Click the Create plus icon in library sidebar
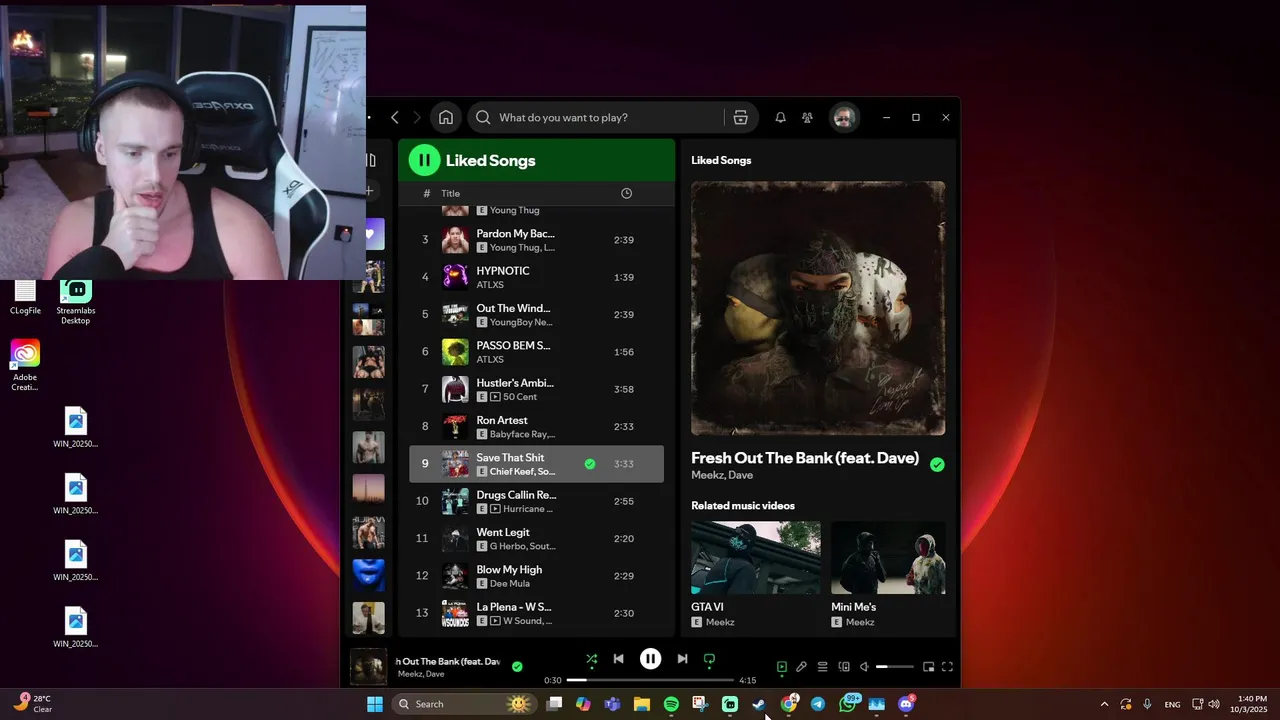Screen dimensions: 1280x720 369,190
